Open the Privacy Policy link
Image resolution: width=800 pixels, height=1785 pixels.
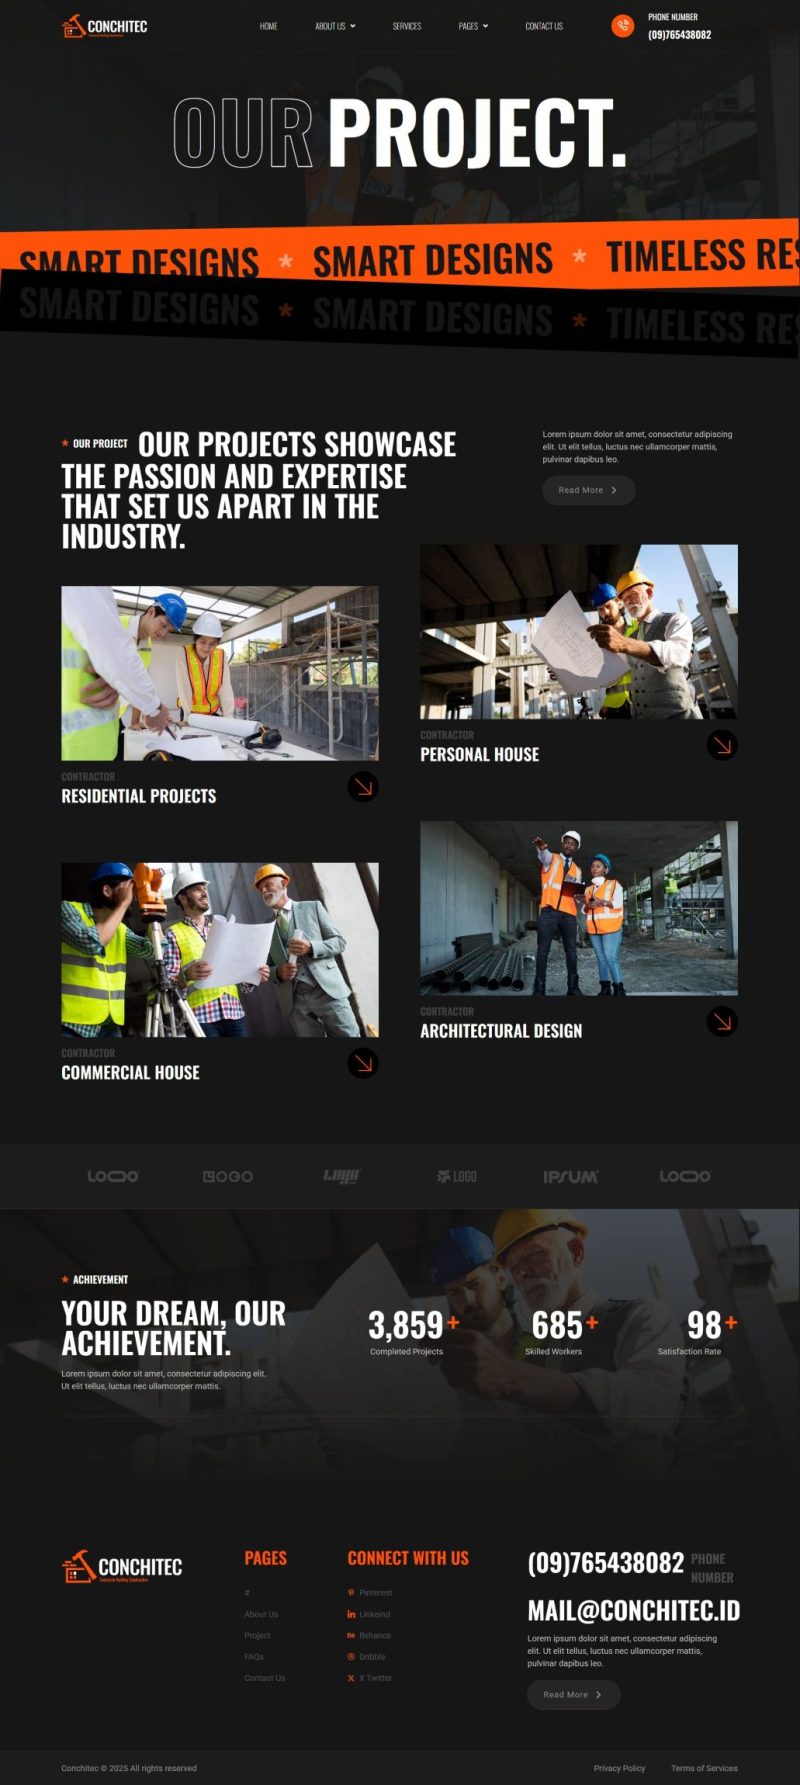pyautogui.click(x=619, y=1768)
